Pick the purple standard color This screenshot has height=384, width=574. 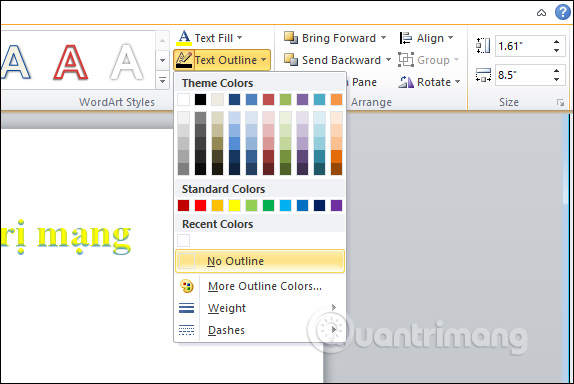coord(336,205)
